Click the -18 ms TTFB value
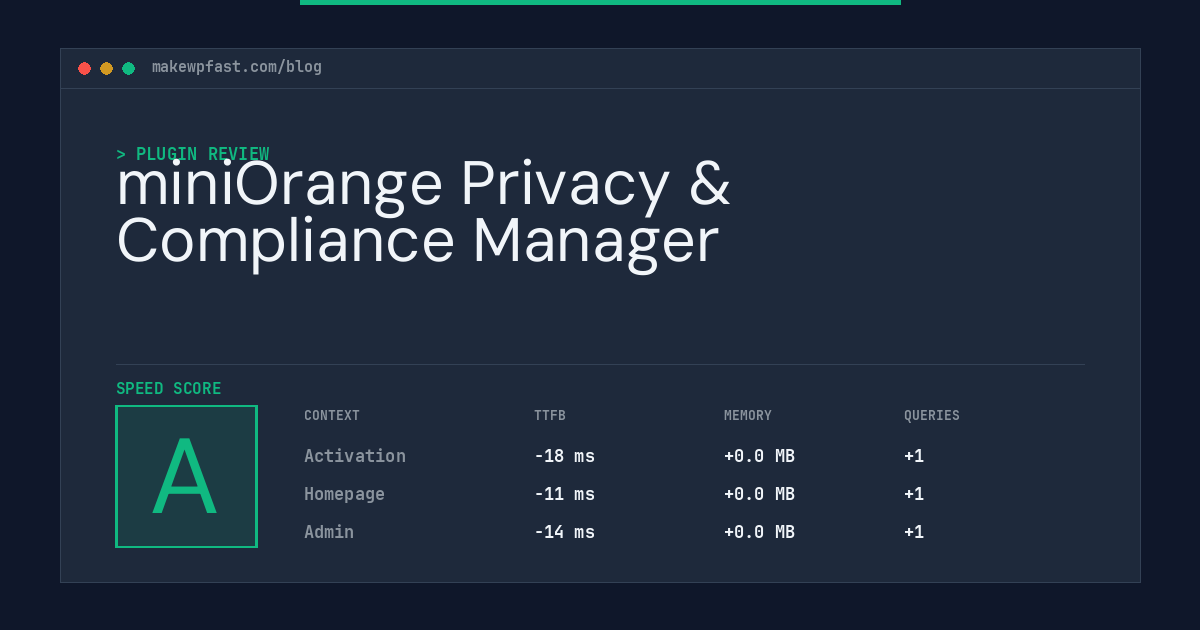1200x630 pixels. click(x=565, y=456)
